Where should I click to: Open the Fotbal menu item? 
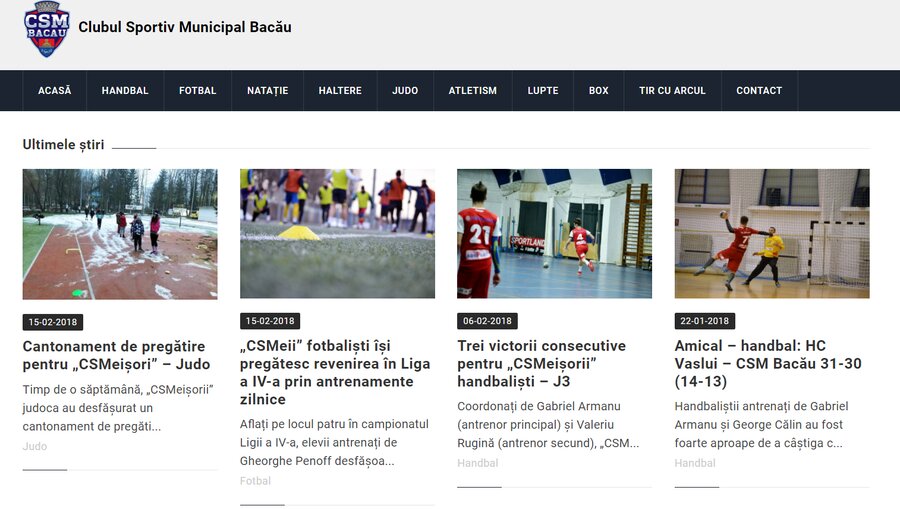click(198, 91)
